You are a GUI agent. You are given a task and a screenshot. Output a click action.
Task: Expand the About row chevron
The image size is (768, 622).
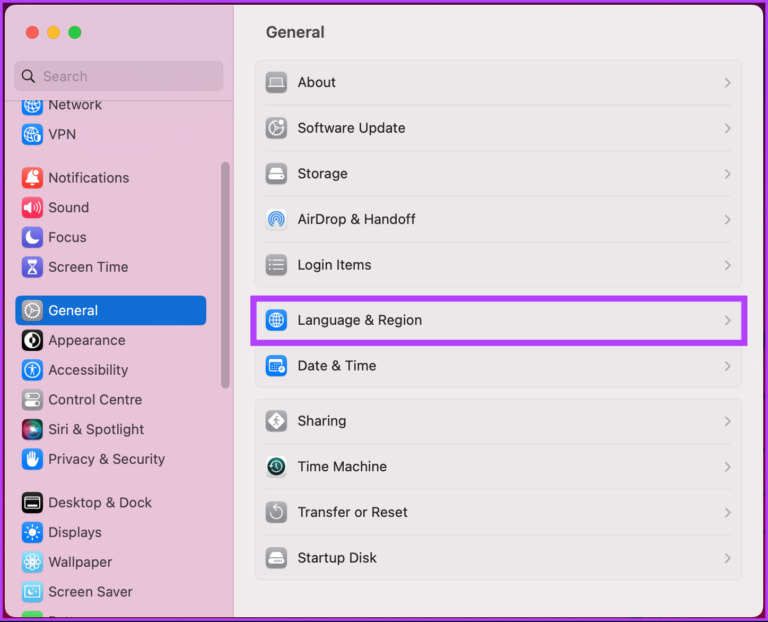click(x=727, y=83)
